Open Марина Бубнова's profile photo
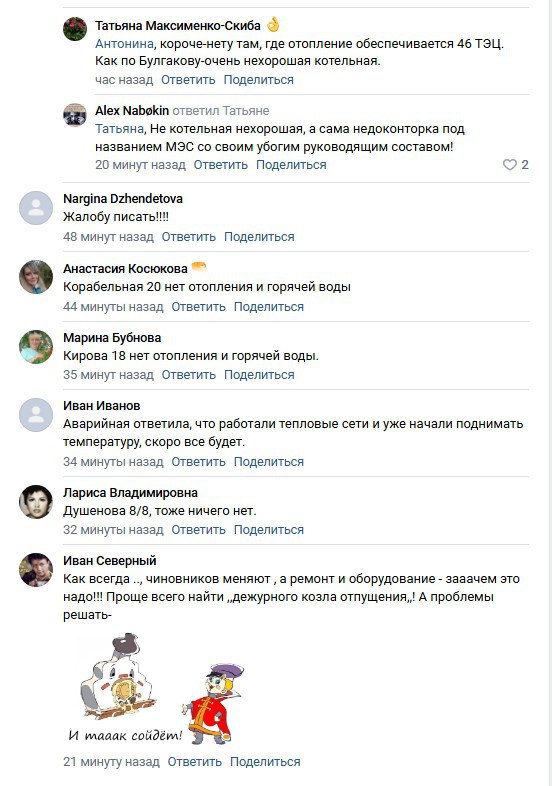Image resolution: width=552 pixels, height=786 pixels. [x=36, y=346]
